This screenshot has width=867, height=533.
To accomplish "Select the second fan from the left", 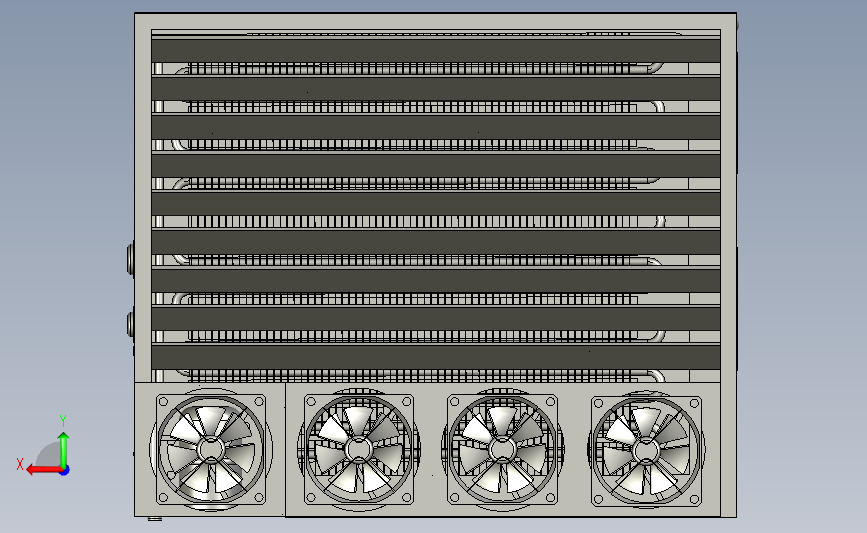I will [359, 450].
